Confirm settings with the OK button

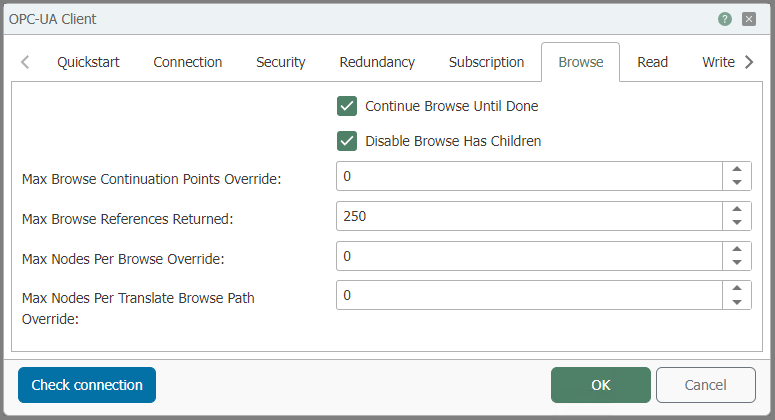pyautogui.click(x=600, y=385)
